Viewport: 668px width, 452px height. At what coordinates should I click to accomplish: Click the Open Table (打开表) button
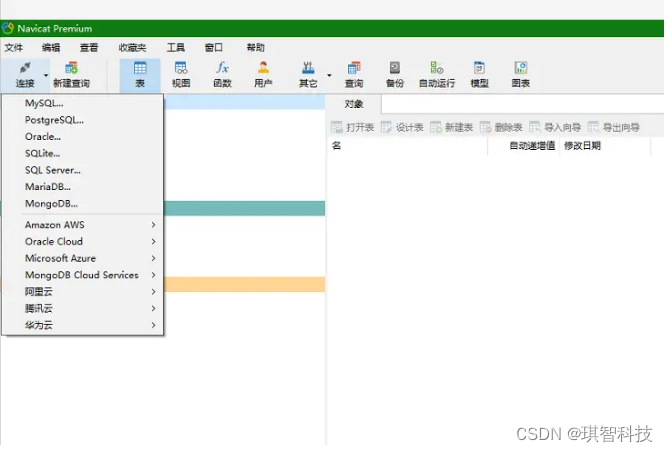(x=352, y=127)
